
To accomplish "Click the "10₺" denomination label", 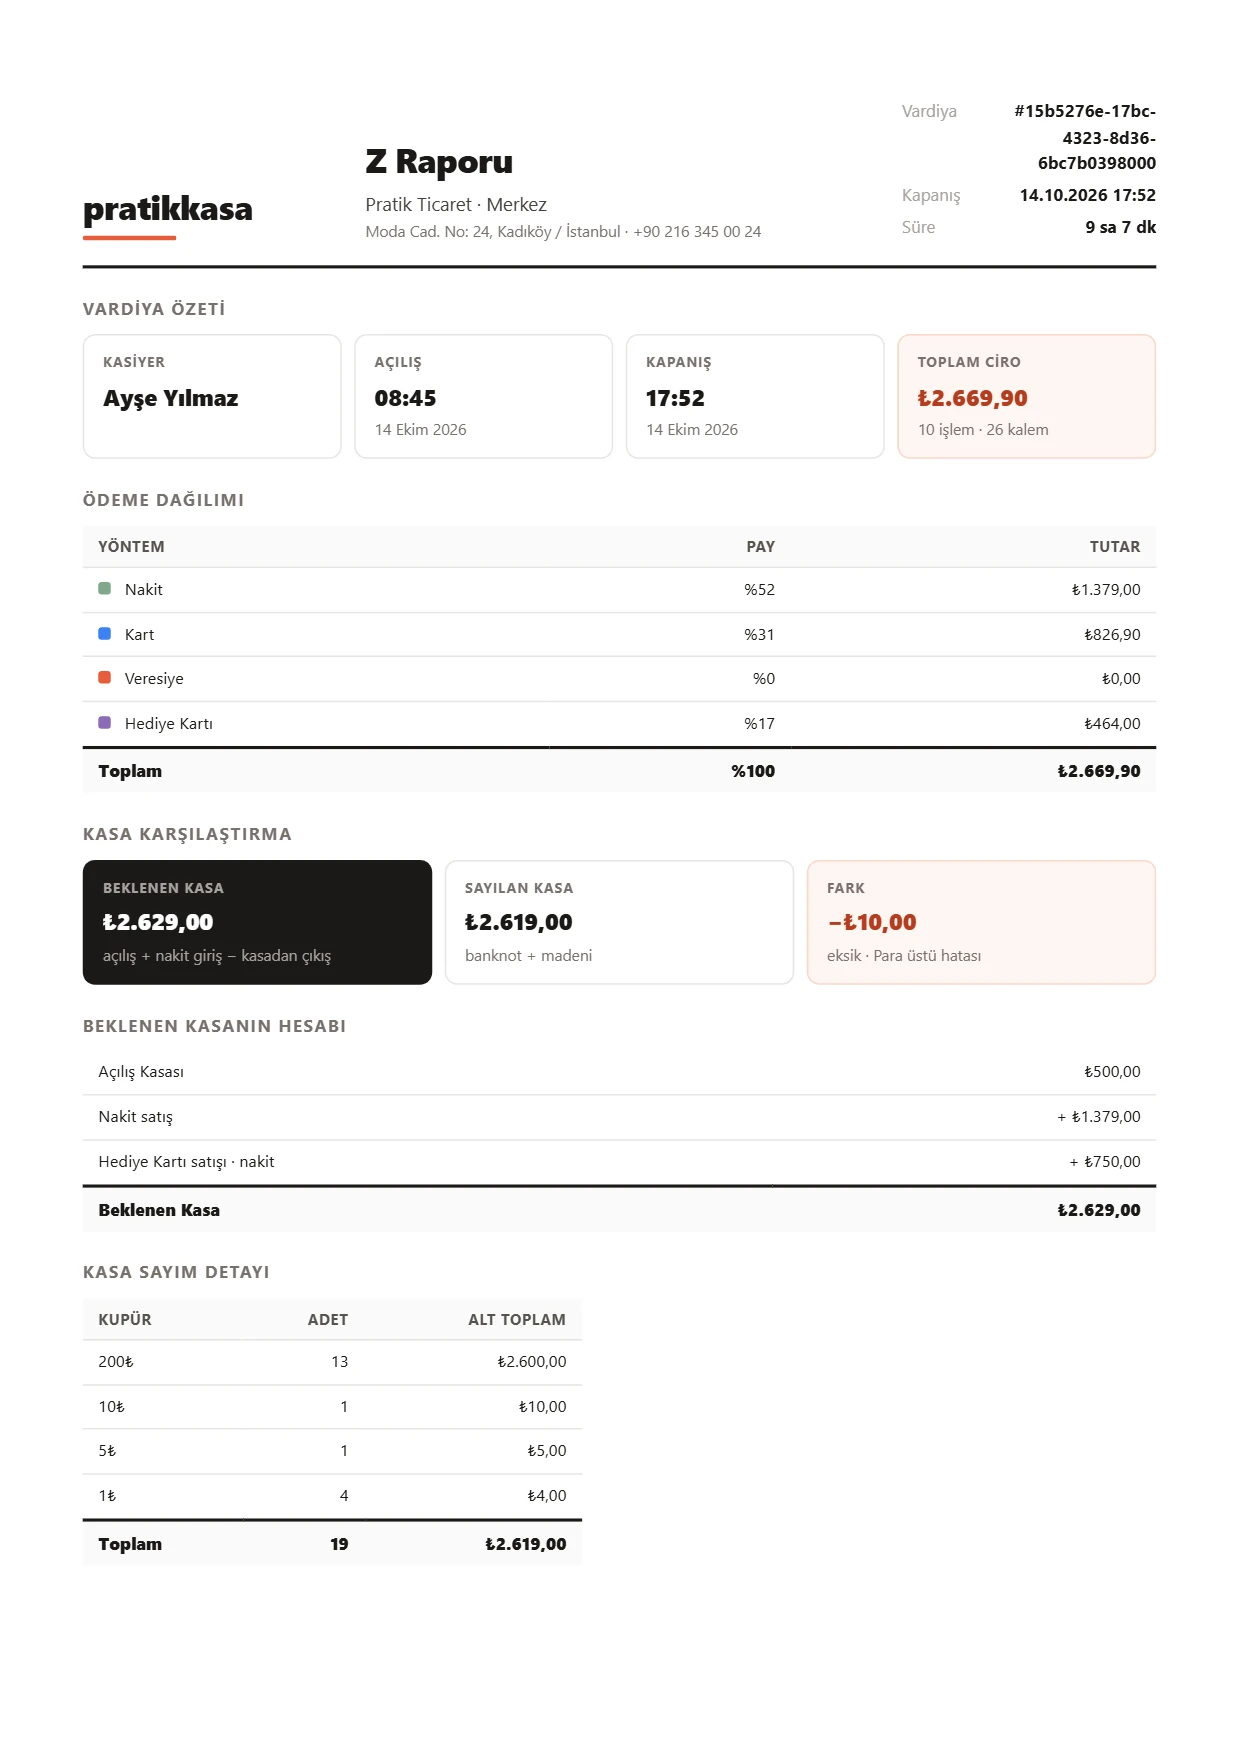I will (x=111, y=1407).
